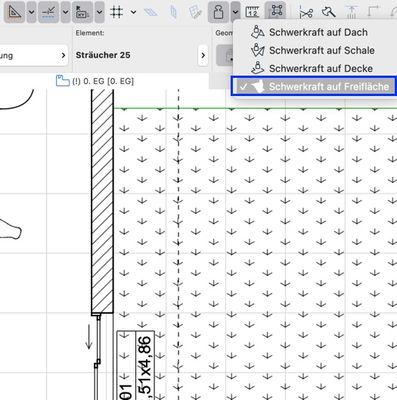Click the magic wand icon
This screenshot has height=400, width=397.
[x=329, y=12]
